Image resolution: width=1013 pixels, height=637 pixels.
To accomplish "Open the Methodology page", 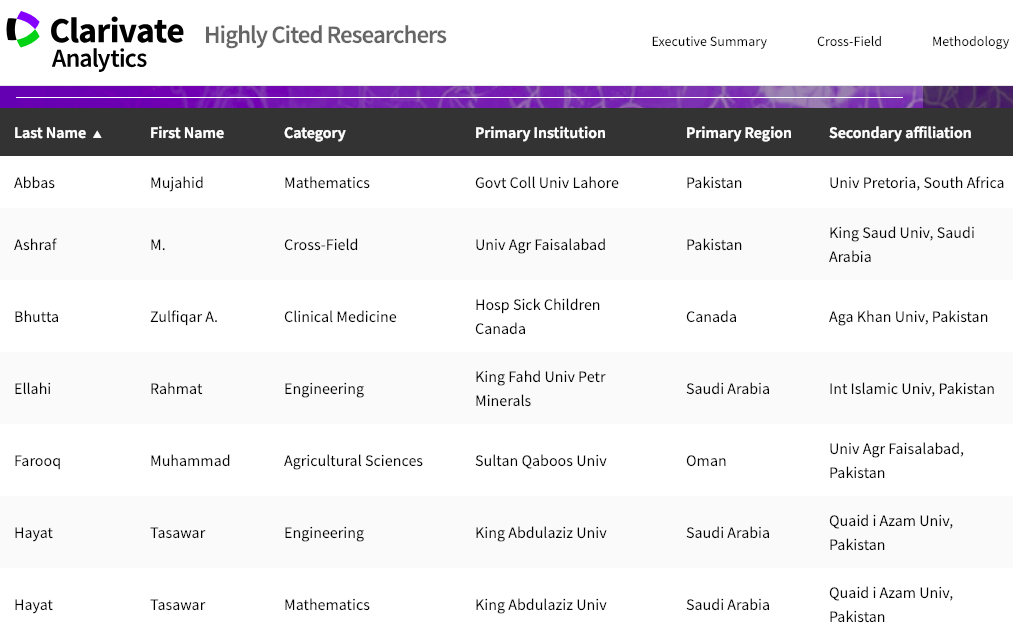I will point(970,42).
